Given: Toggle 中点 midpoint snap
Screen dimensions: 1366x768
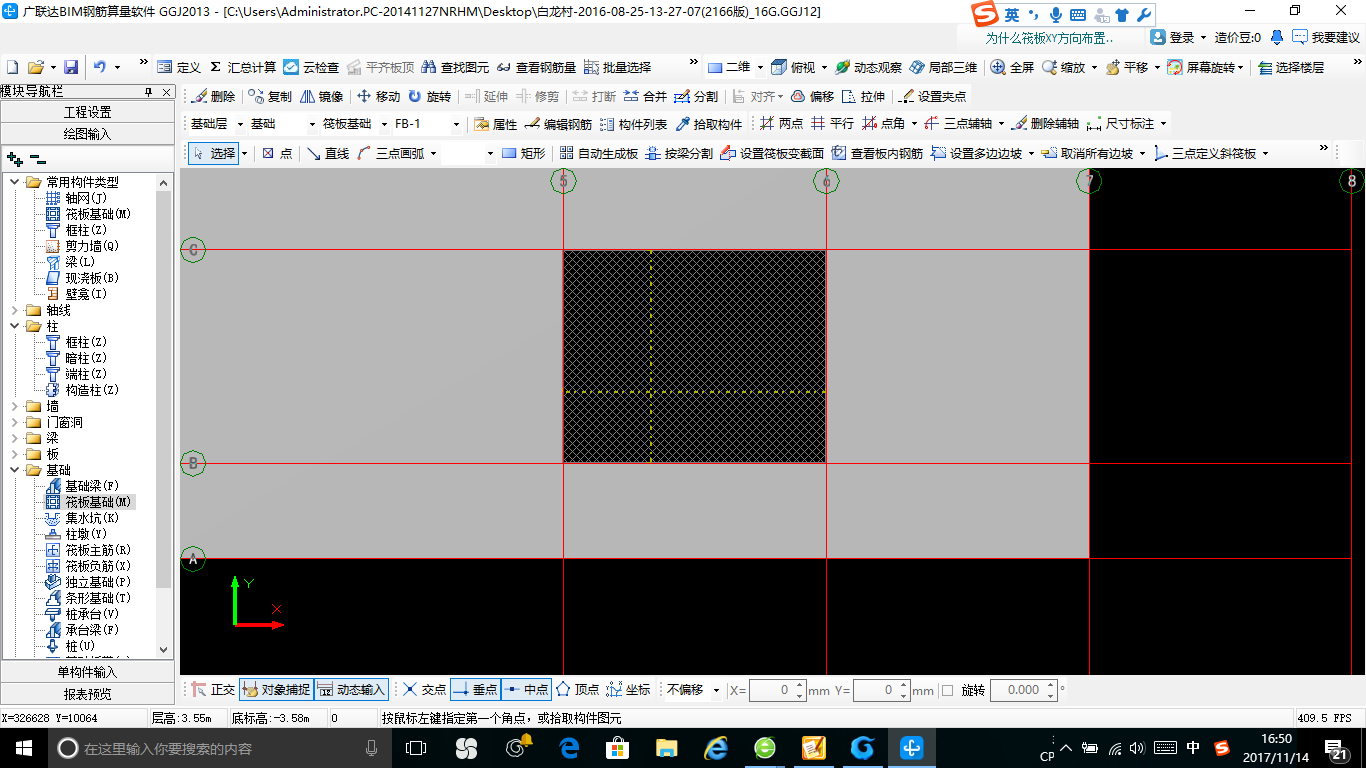Looking at the screenshot, I should click(x=526, y=690).
